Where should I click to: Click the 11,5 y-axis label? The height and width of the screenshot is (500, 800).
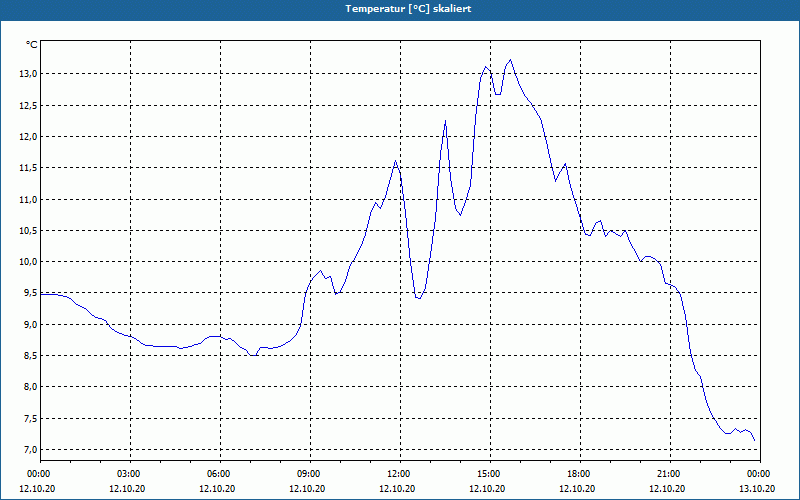point(28,168)
